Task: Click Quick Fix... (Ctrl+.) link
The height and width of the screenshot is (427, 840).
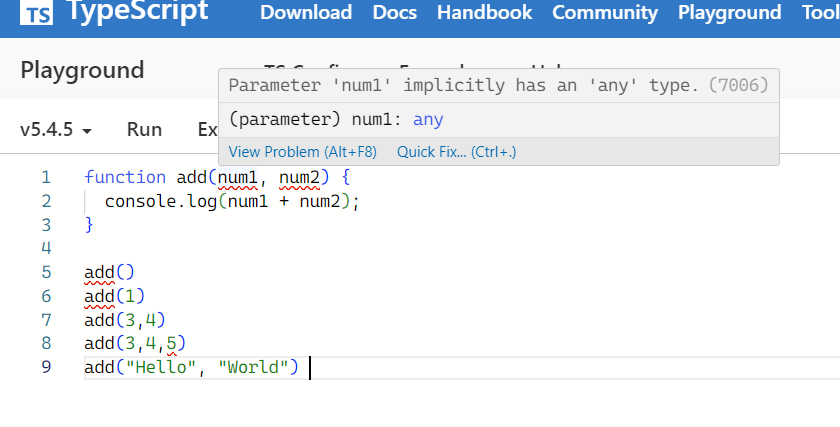Action: pyautogui.click(x=456, y=152)
